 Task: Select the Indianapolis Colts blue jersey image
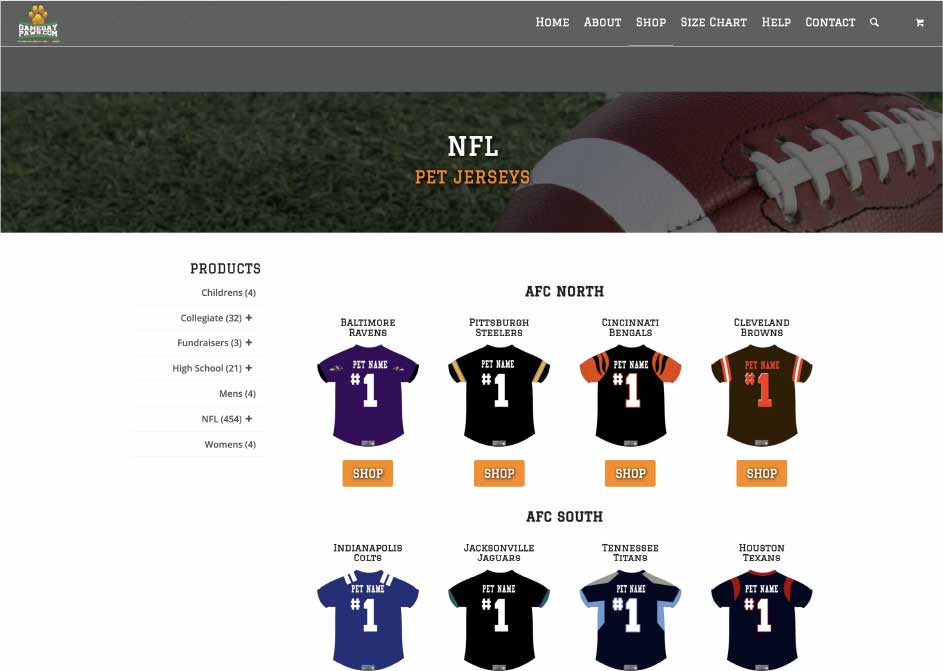pos(367,620)
